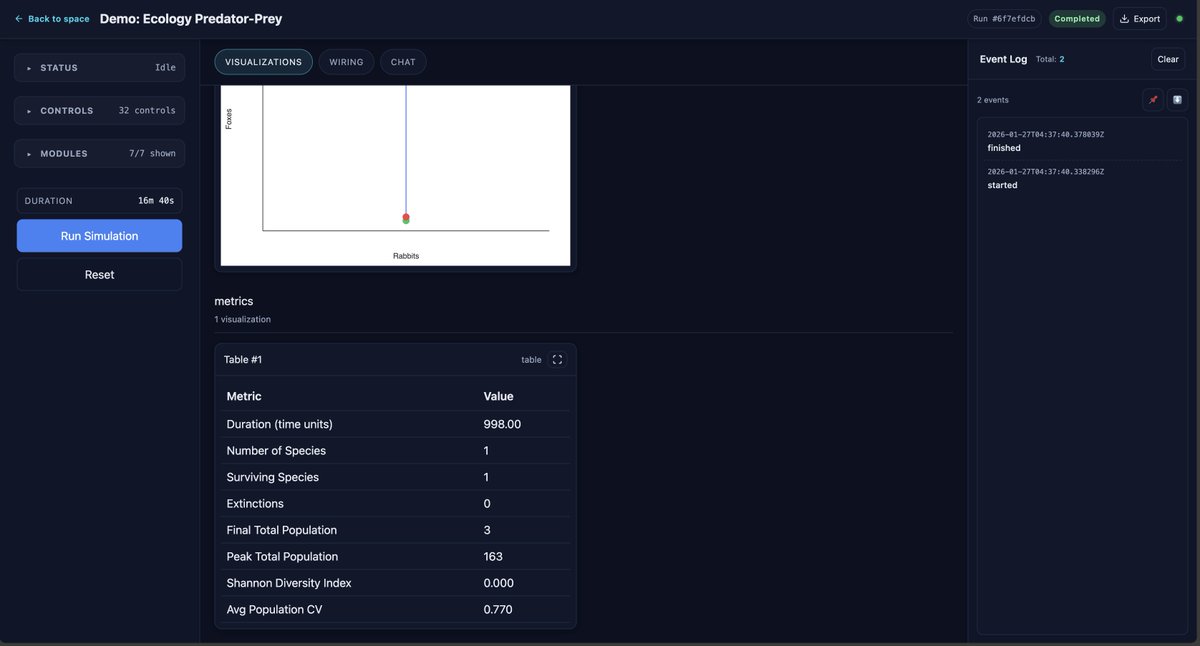Click the Foxes vs Rabbits phase plot

[395, 175]
